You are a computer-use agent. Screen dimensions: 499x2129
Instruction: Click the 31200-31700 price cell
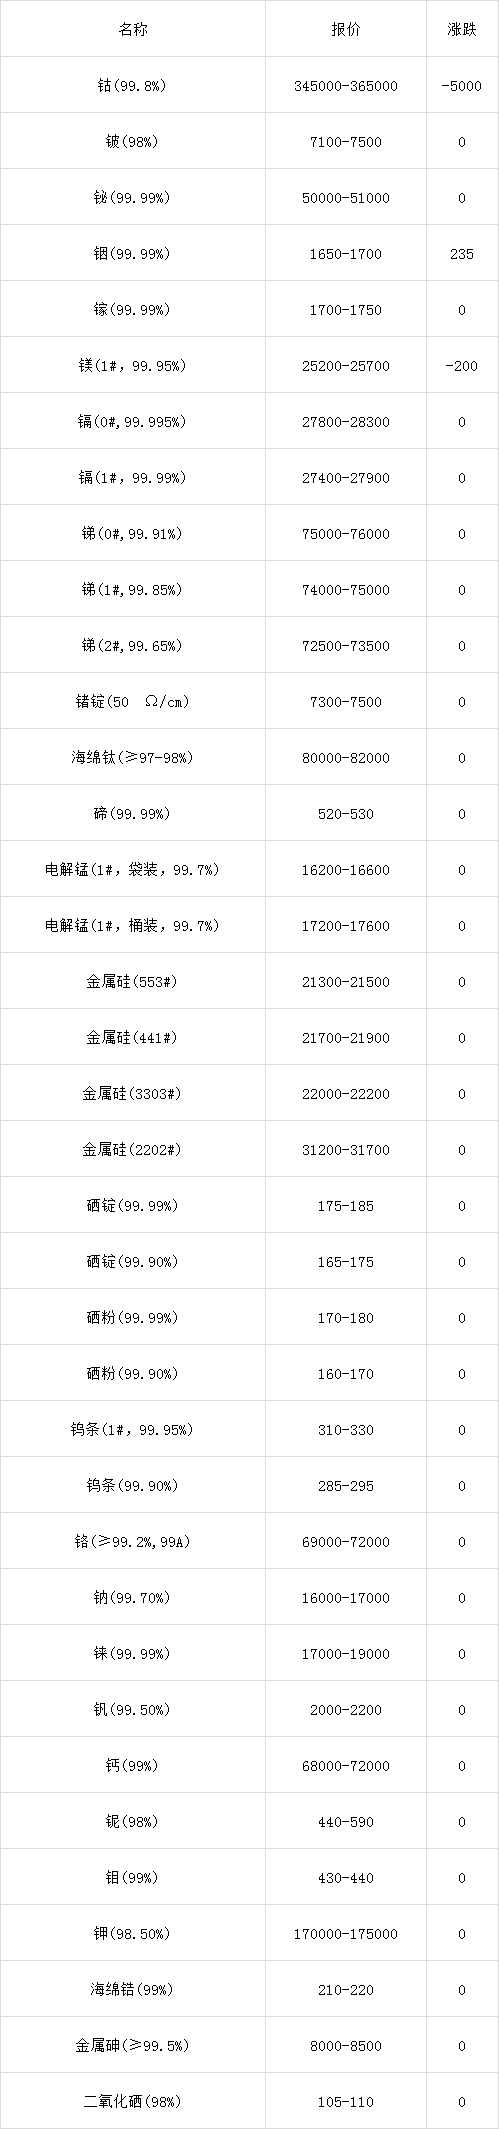pos(346,1149)
